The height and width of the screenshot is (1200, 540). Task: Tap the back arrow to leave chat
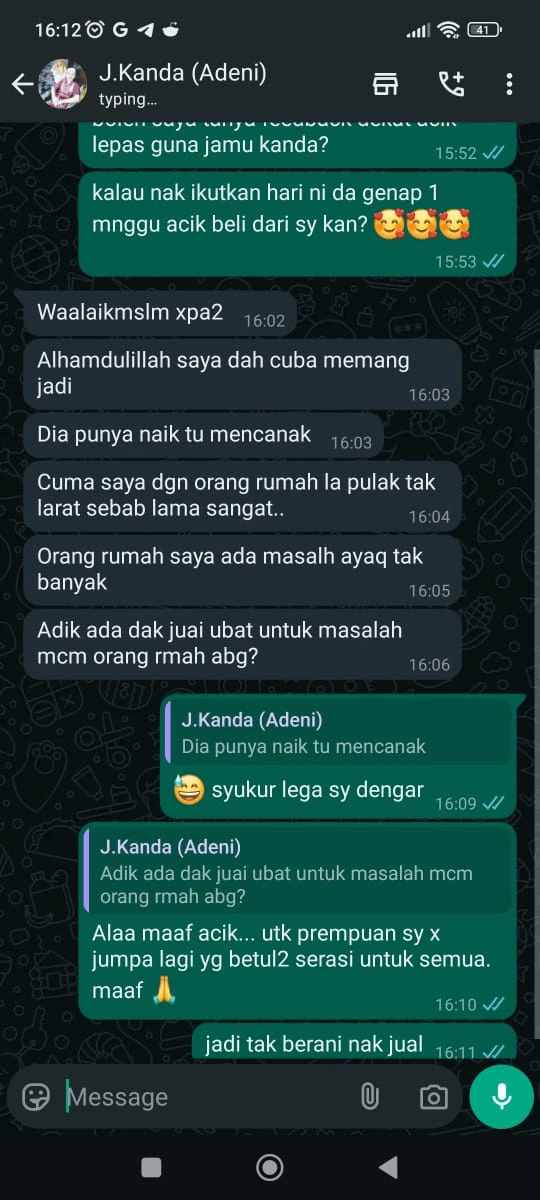(x=21, y=84)
